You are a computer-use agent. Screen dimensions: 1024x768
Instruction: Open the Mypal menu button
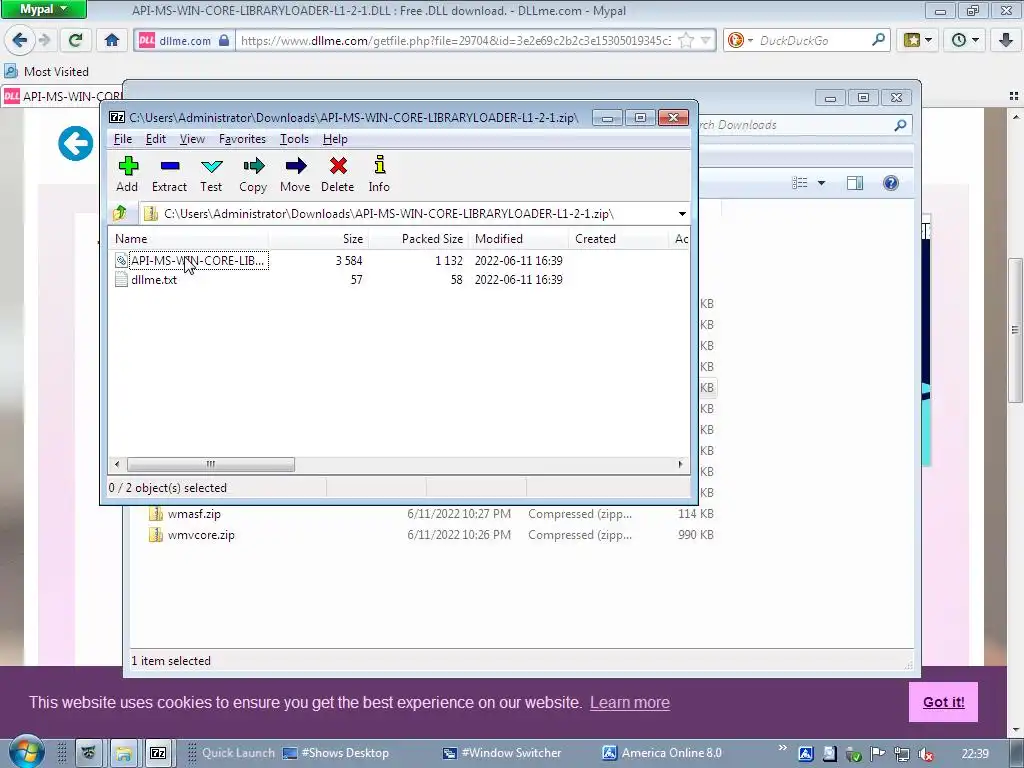click(x=43, y=9)
